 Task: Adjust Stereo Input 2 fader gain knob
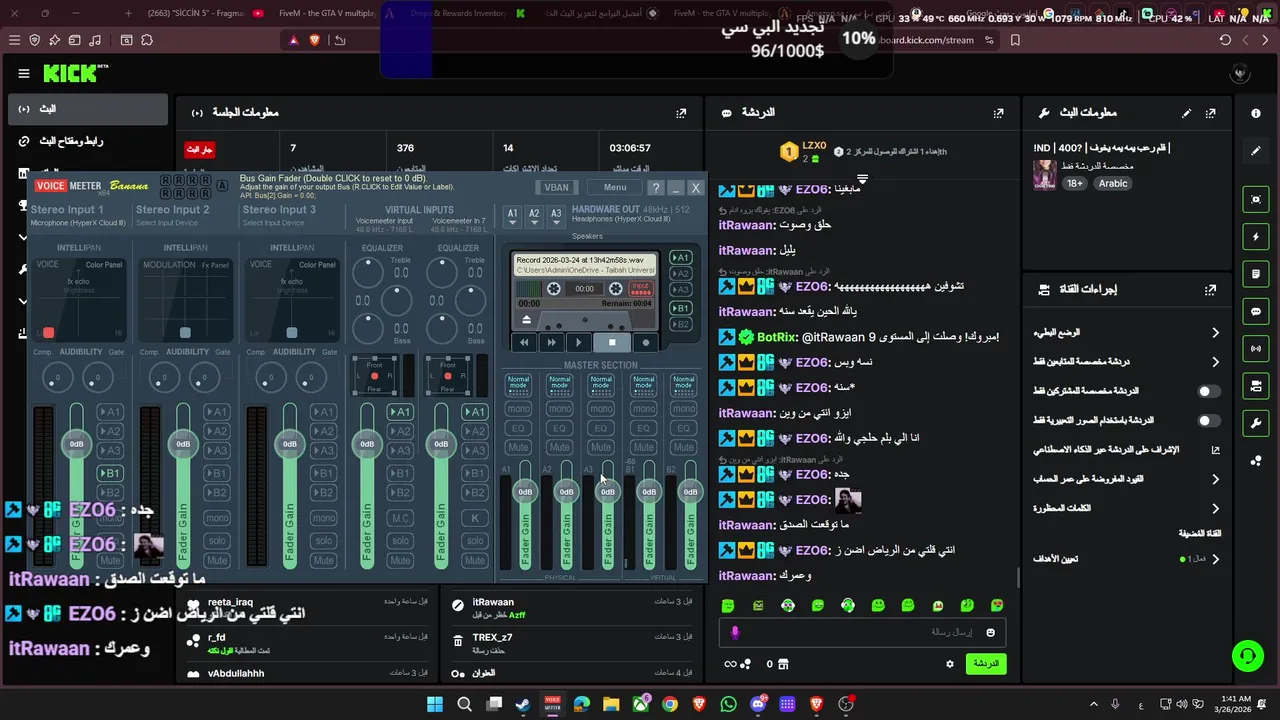[x=183, y=444]
